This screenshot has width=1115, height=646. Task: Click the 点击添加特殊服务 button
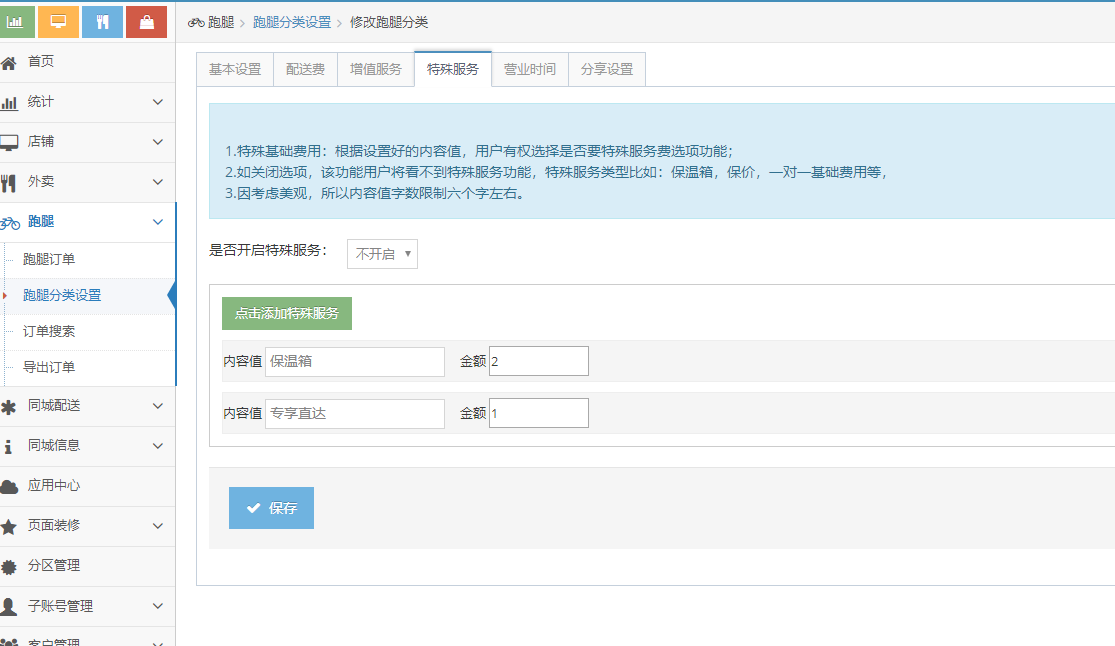coord(287,313)
